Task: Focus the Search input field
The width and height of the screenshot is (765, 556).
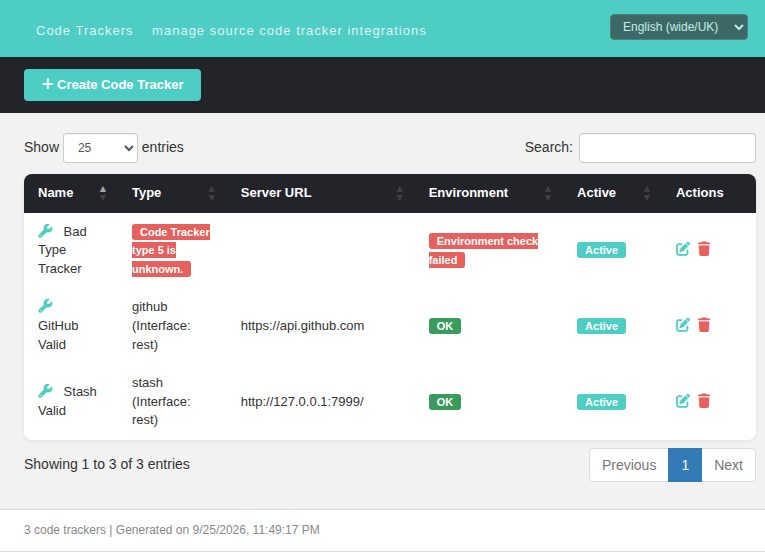Action: tap(667, 148)
